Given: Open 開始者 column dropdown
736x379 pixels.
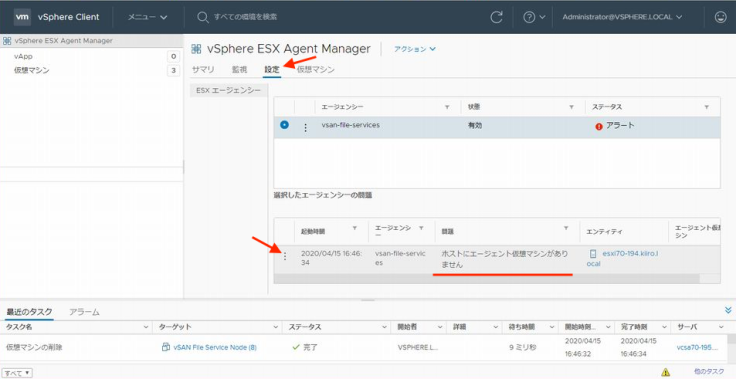Looking at the screenshot, I should (x=440, y=327).
